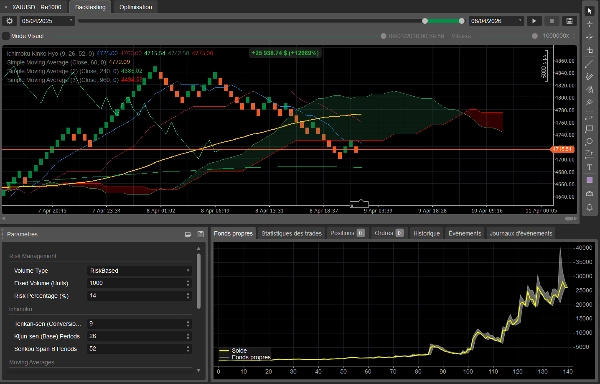Viewport: 600px width, 384px height.
Task: Click the Senkou Span B stepper arrows
Action: click(x=188, y=349)
